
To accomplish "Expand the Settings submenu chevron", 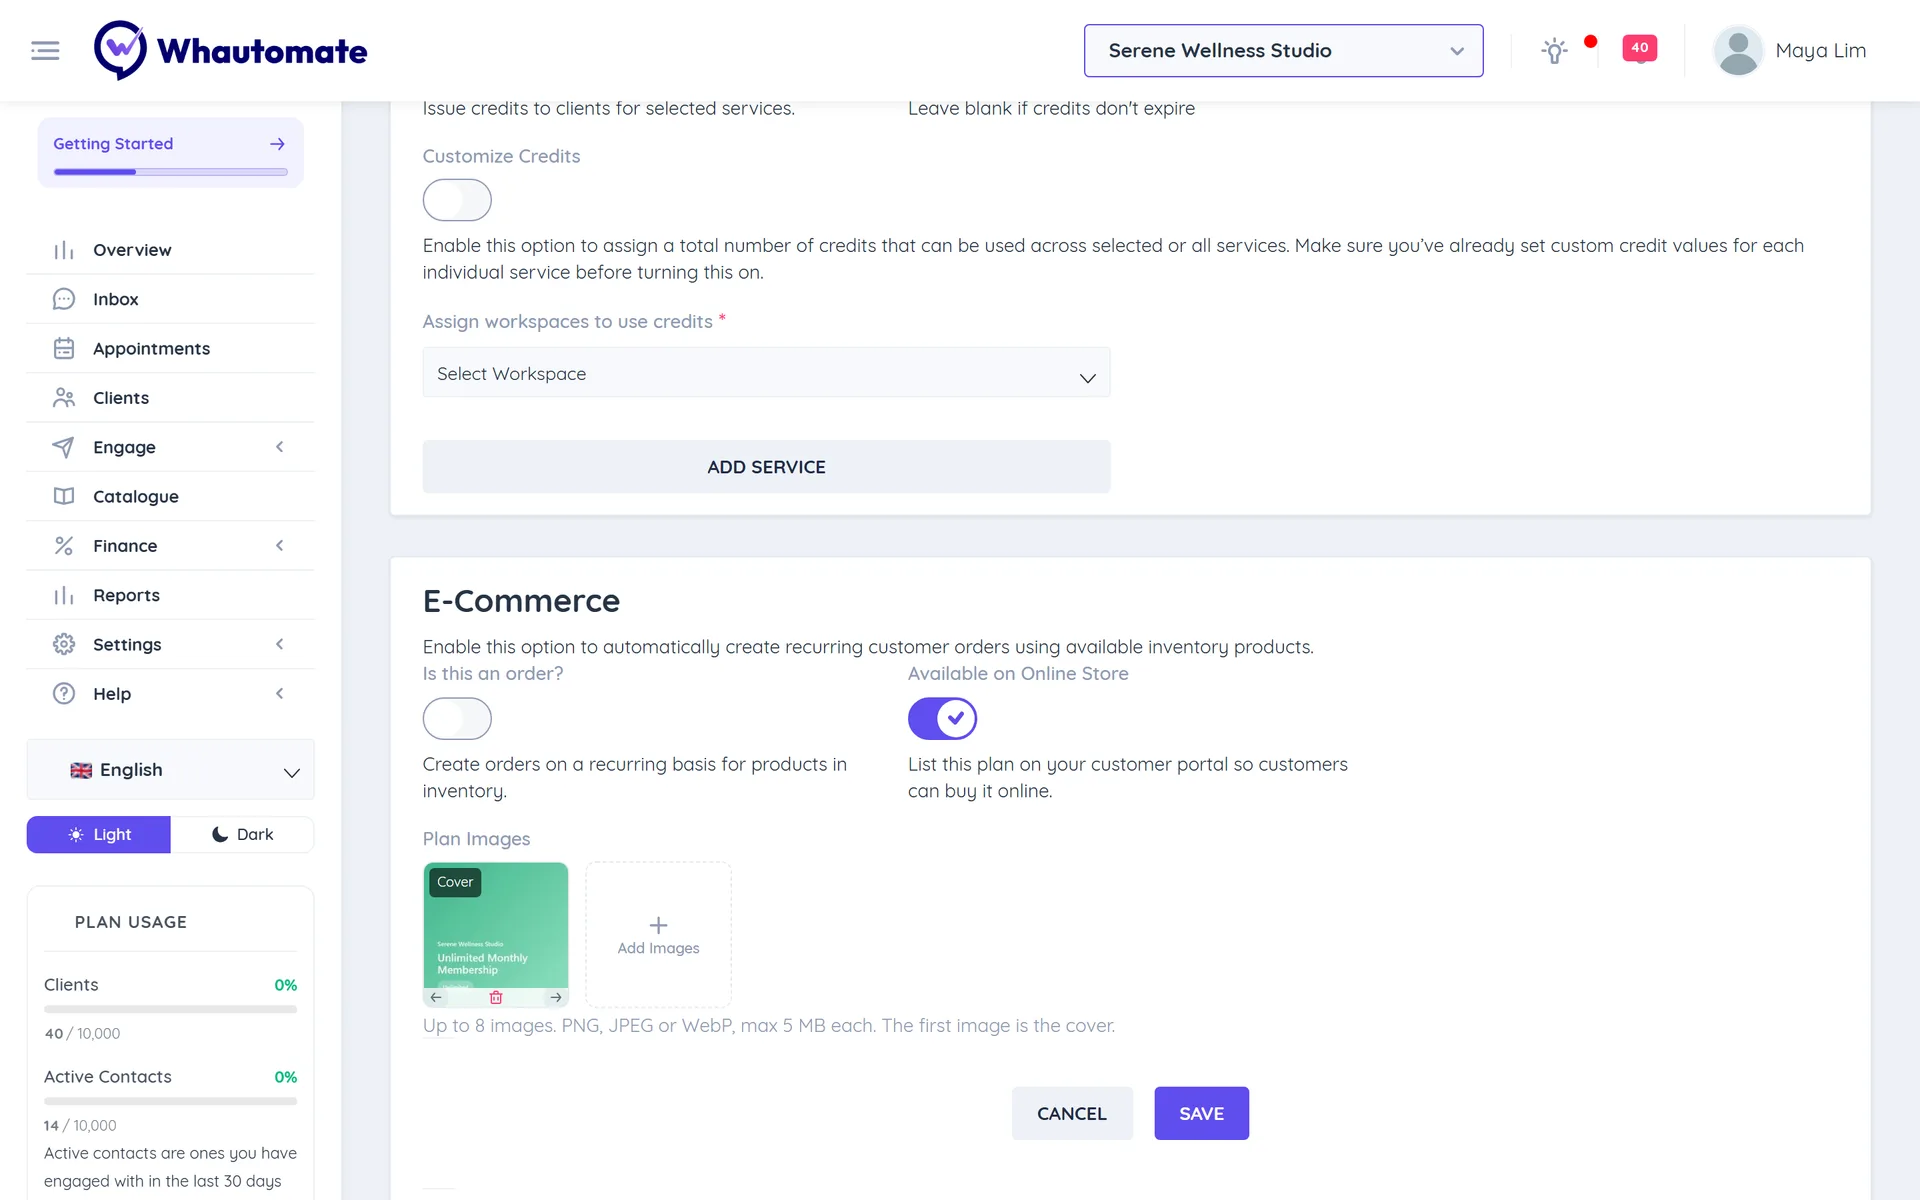I will (280, 644).
